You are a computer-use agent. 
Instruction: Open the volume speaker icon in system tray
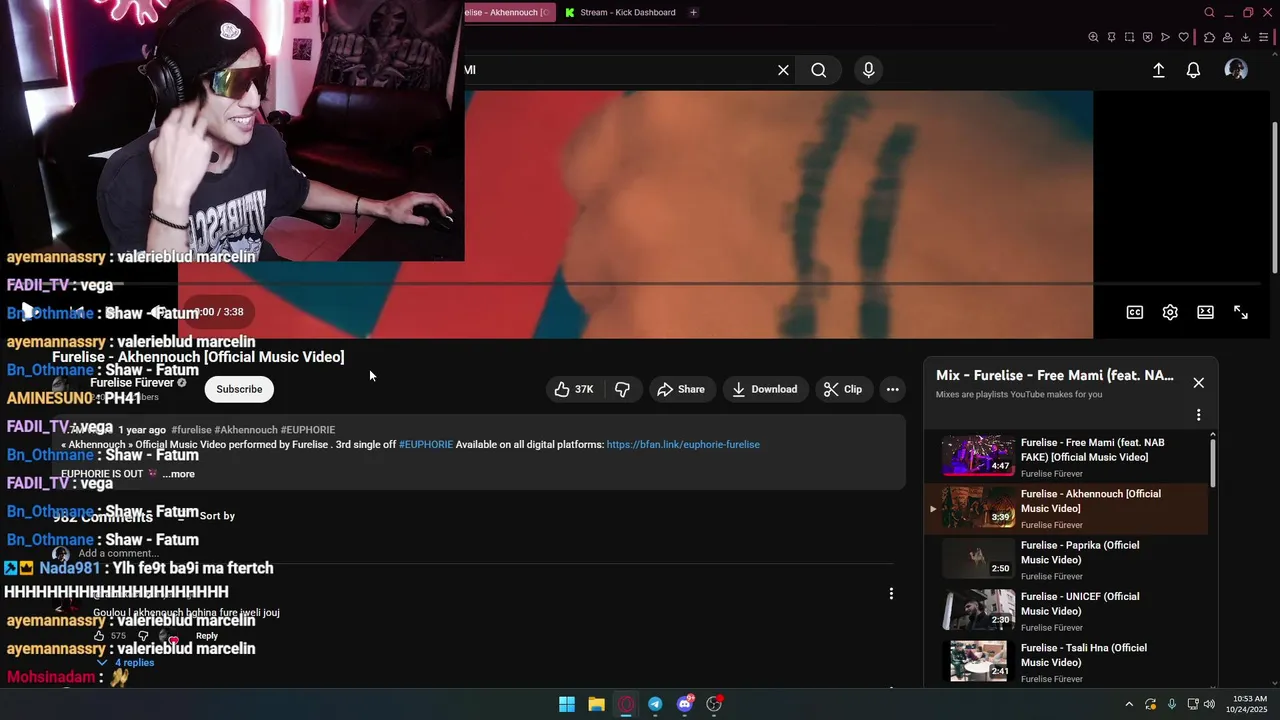click(1209, 704)
